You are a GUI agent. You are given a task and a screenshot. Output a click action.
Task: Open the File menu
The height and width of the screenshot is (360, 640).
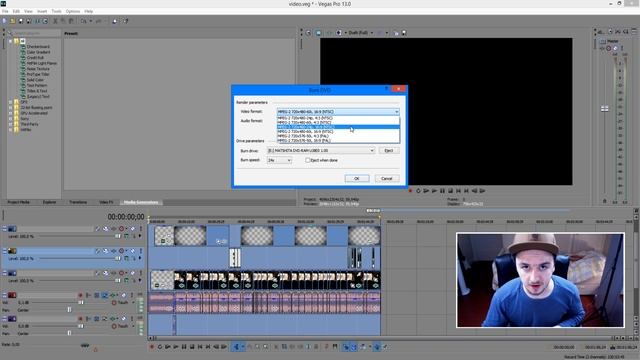click(5, 11)
